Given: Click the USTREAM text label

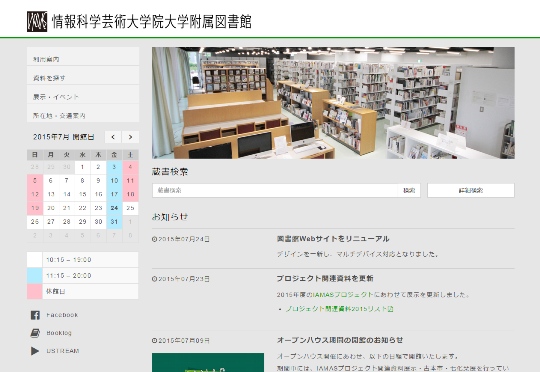Looking at the screenshot, I should pyautogui.click(x=63, y=351).
